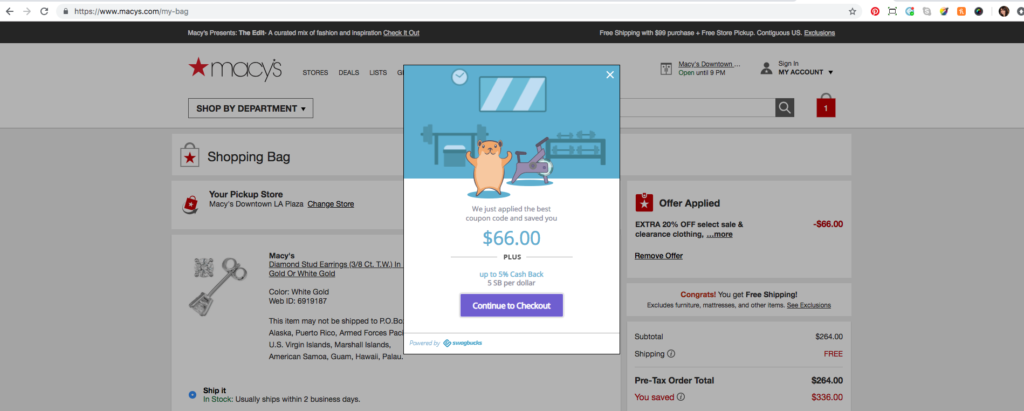1024x411 pixels.
Task: Close the Swagbucks coupon popup
Action: click(x=610, y=75)
